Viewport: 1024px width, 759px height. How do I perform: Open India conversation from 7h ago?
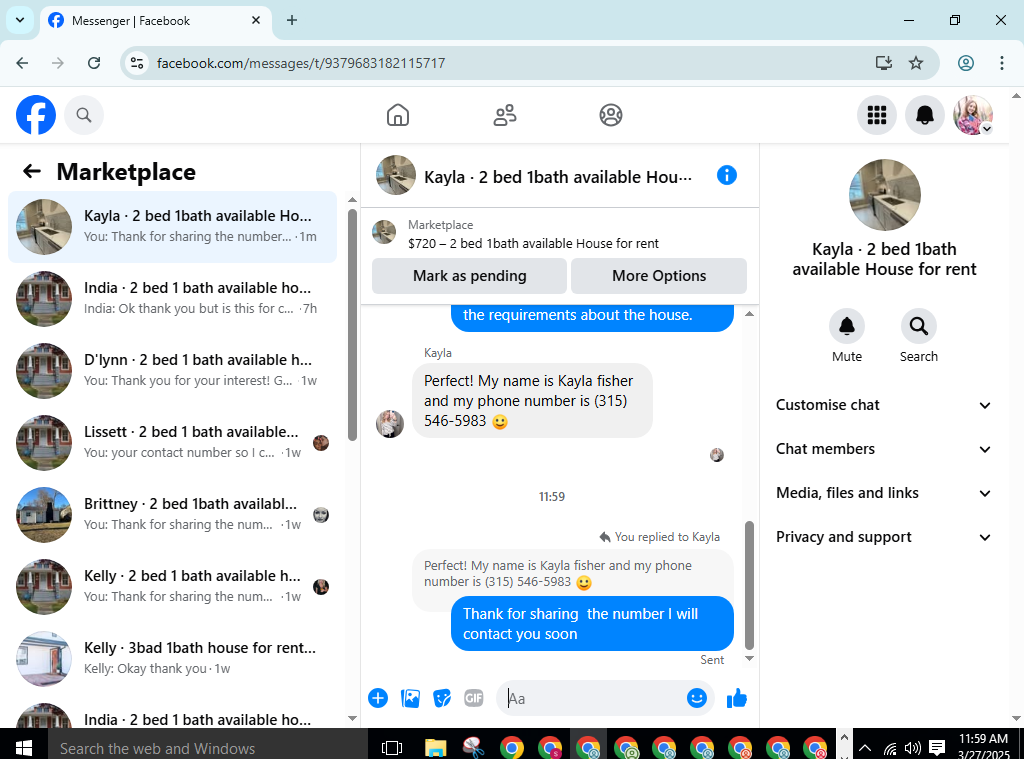click(172, 299)
